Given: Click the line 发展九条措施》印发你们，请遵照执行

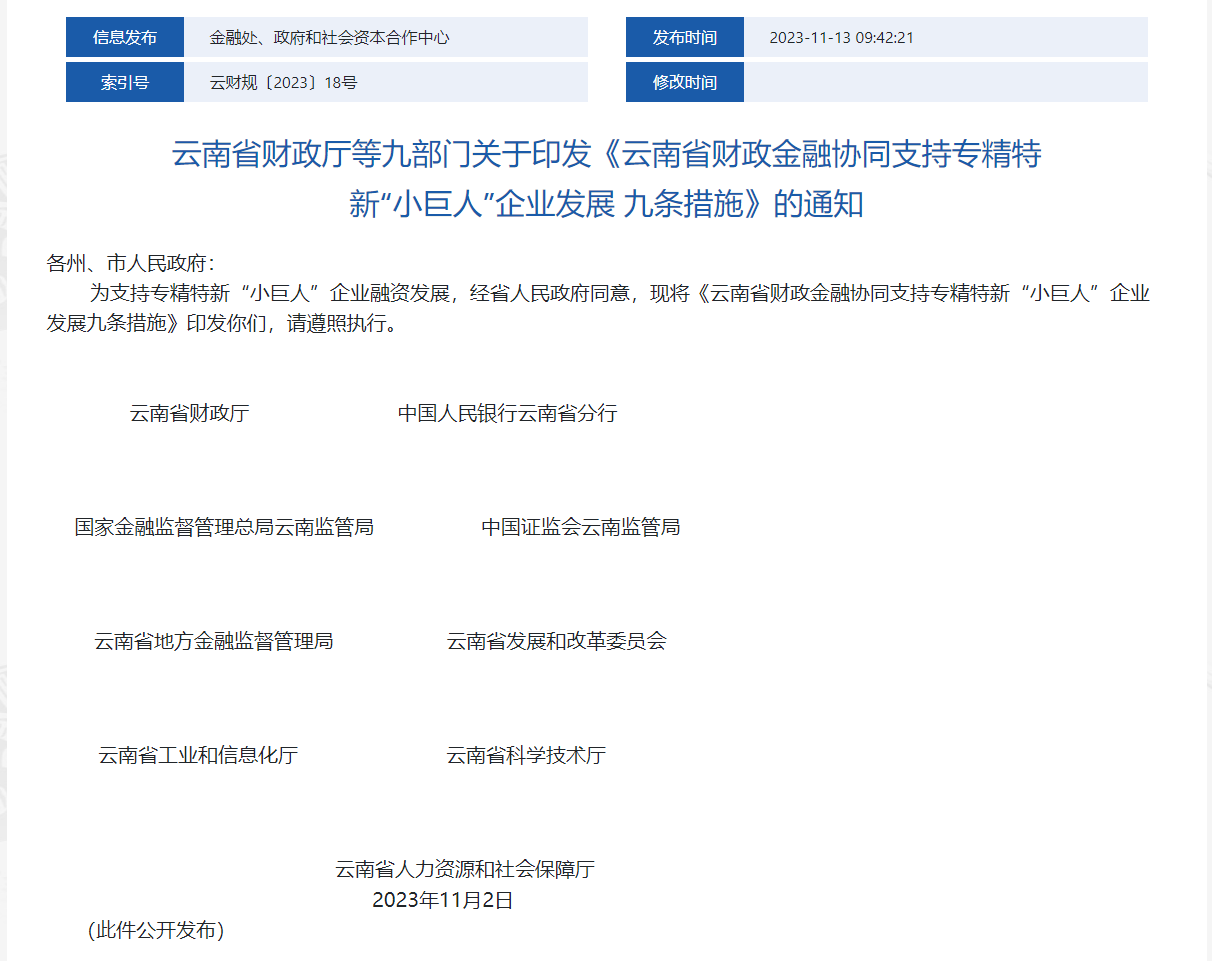Looking at the screenshot, I should coord(221,325).
